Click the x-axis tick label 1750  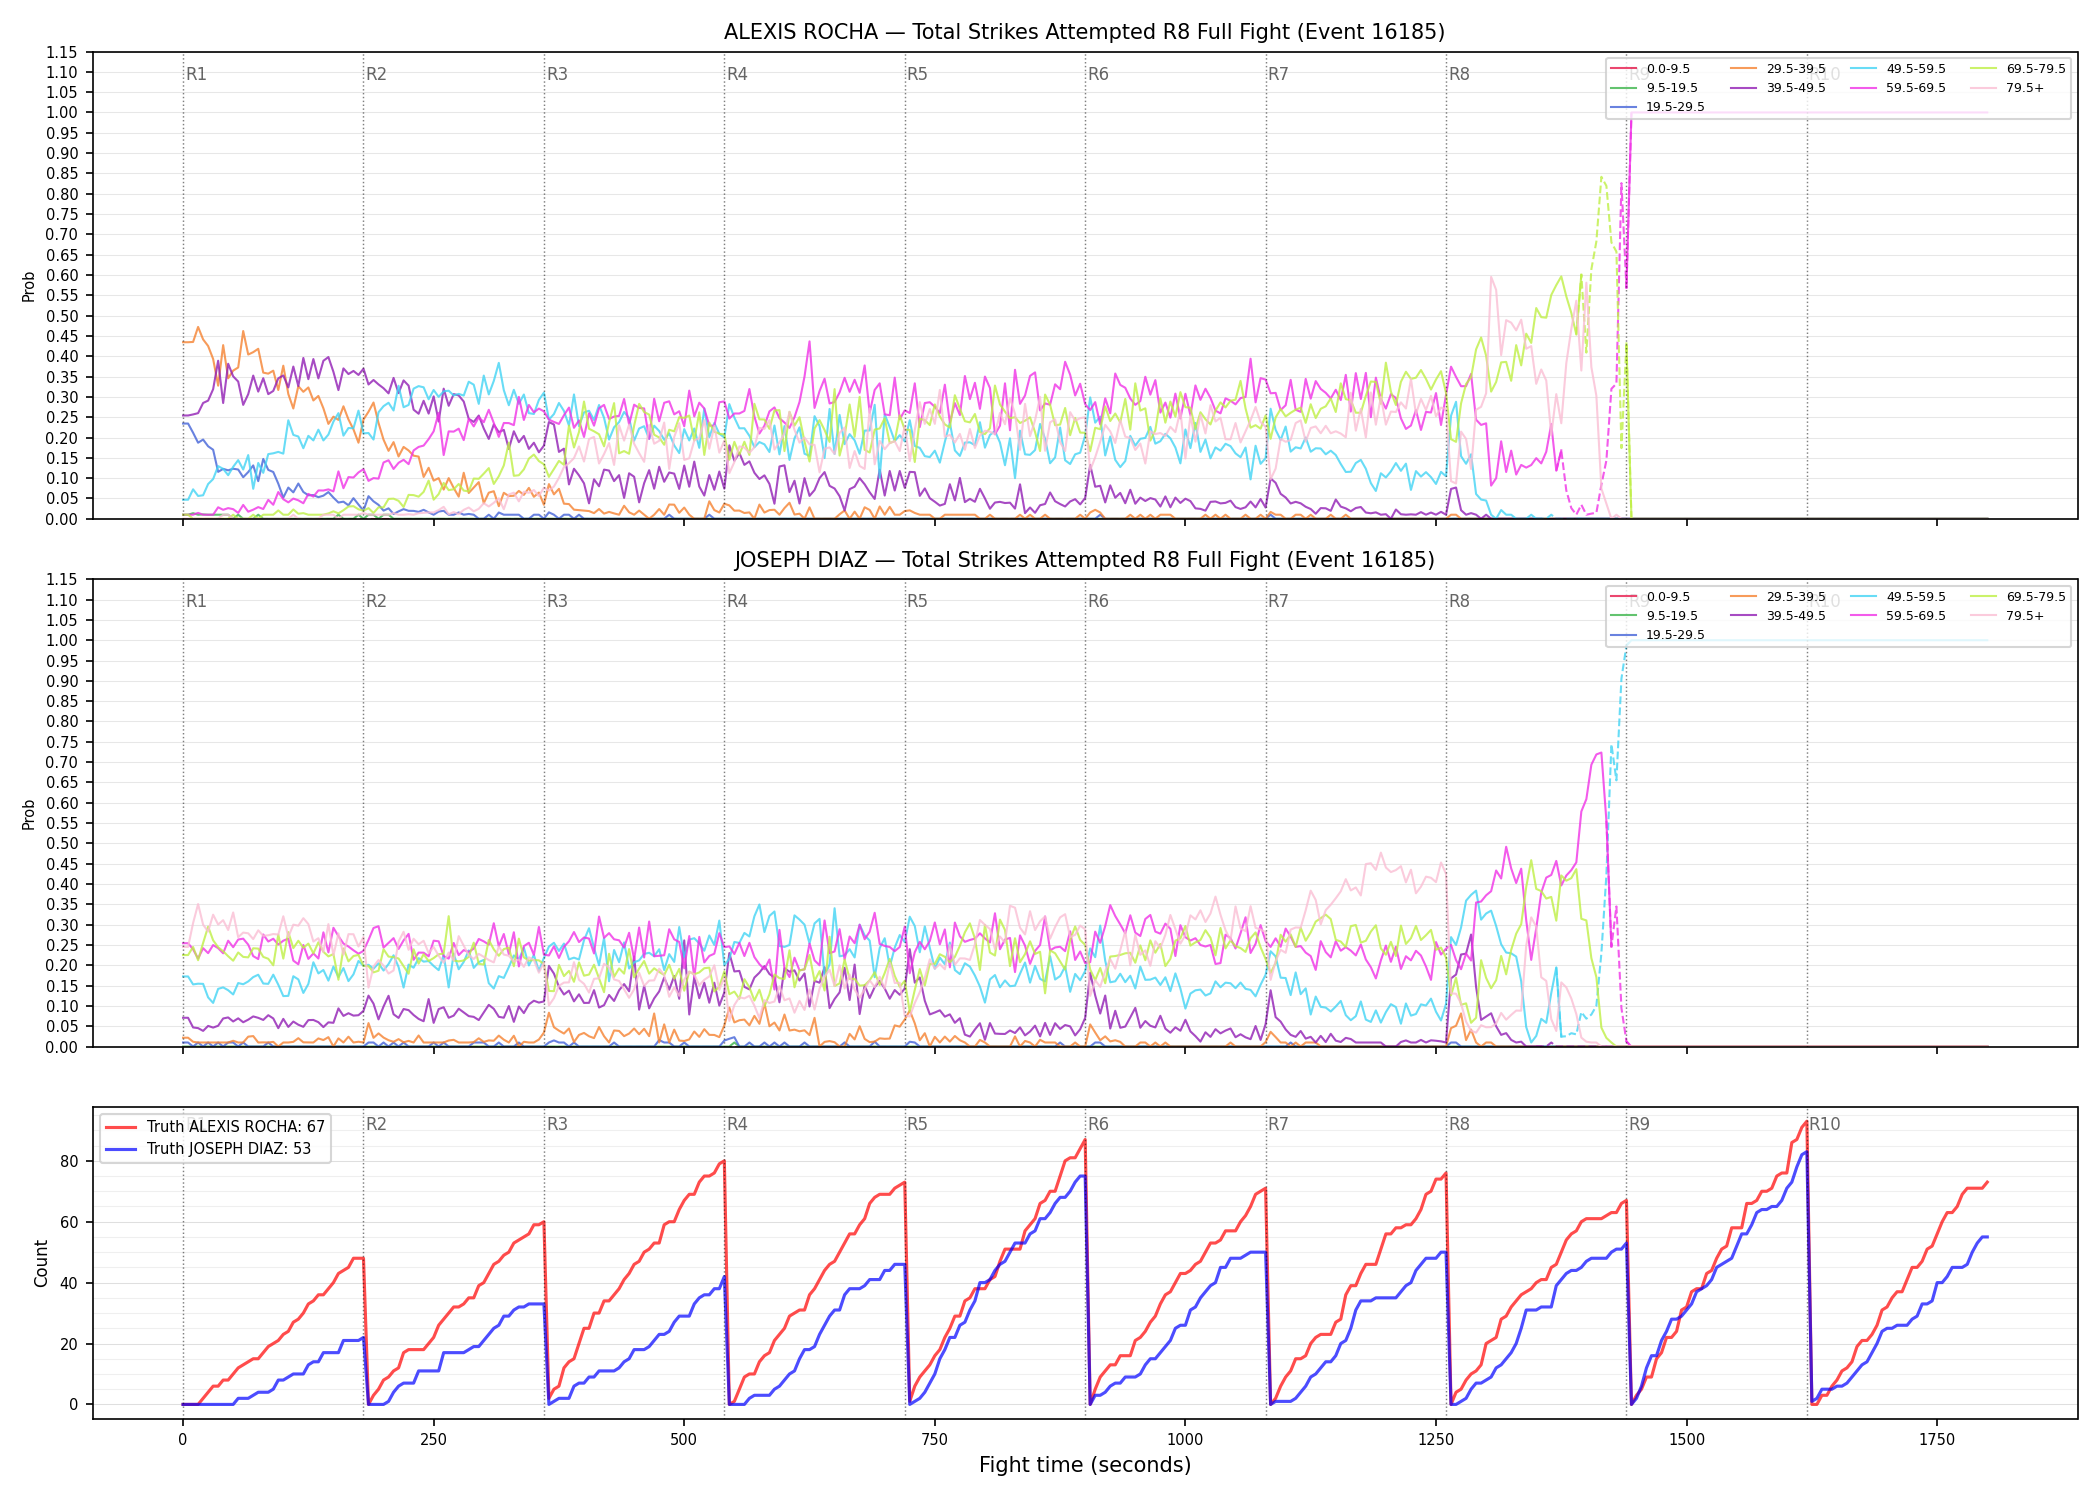[1937, 1440]
